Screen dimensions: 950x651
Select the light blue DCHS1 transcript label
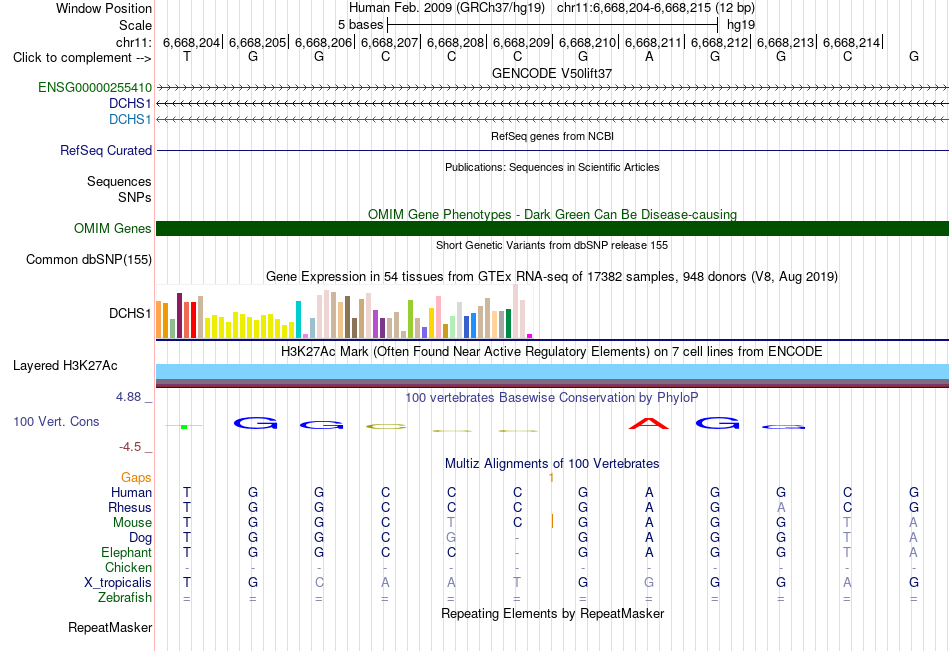(x=130, y=119)
